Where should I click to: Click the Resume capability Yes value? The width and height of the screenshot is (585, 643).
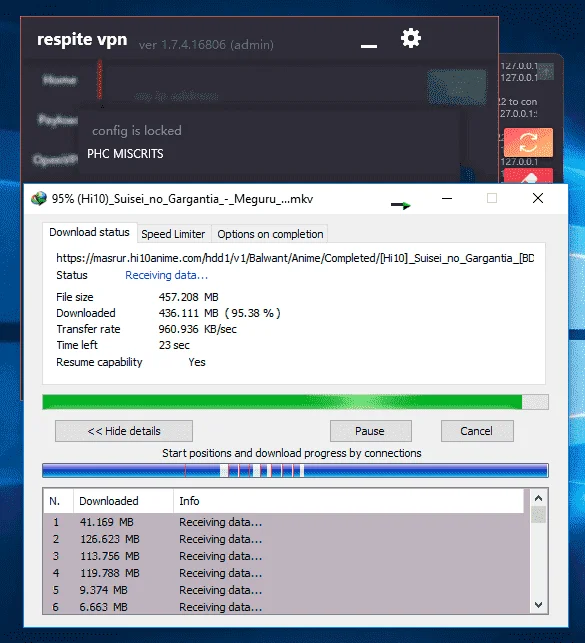pyautogui.click(x=197, y=362)
